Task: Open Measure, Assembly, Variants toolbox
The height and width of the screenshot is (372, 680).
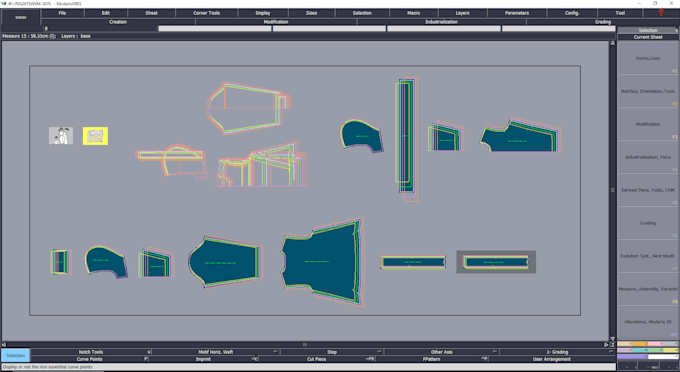Action: point(648,289)
